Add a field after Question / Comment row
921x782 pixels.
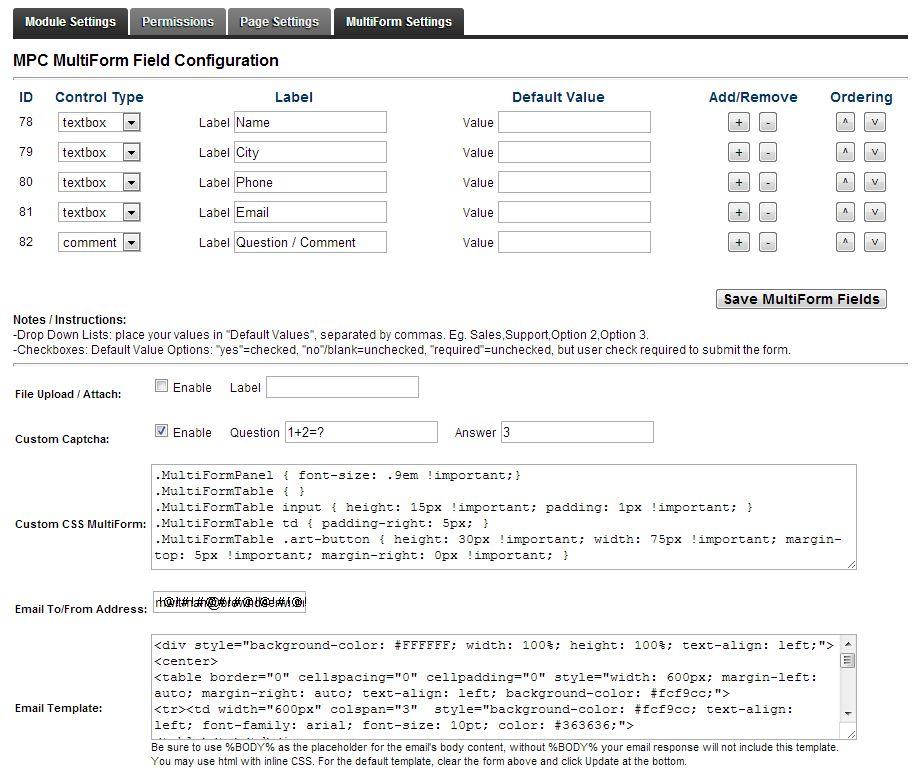tap(738, 242)
